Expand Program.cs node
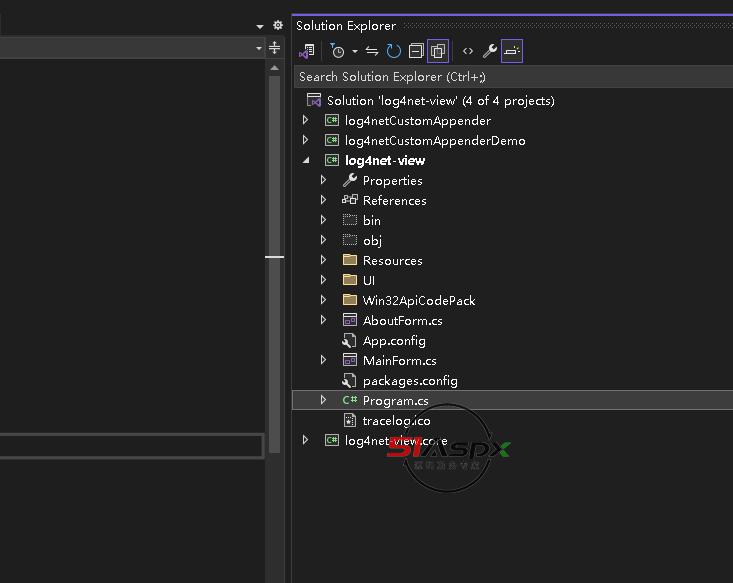 click(323, 400)
